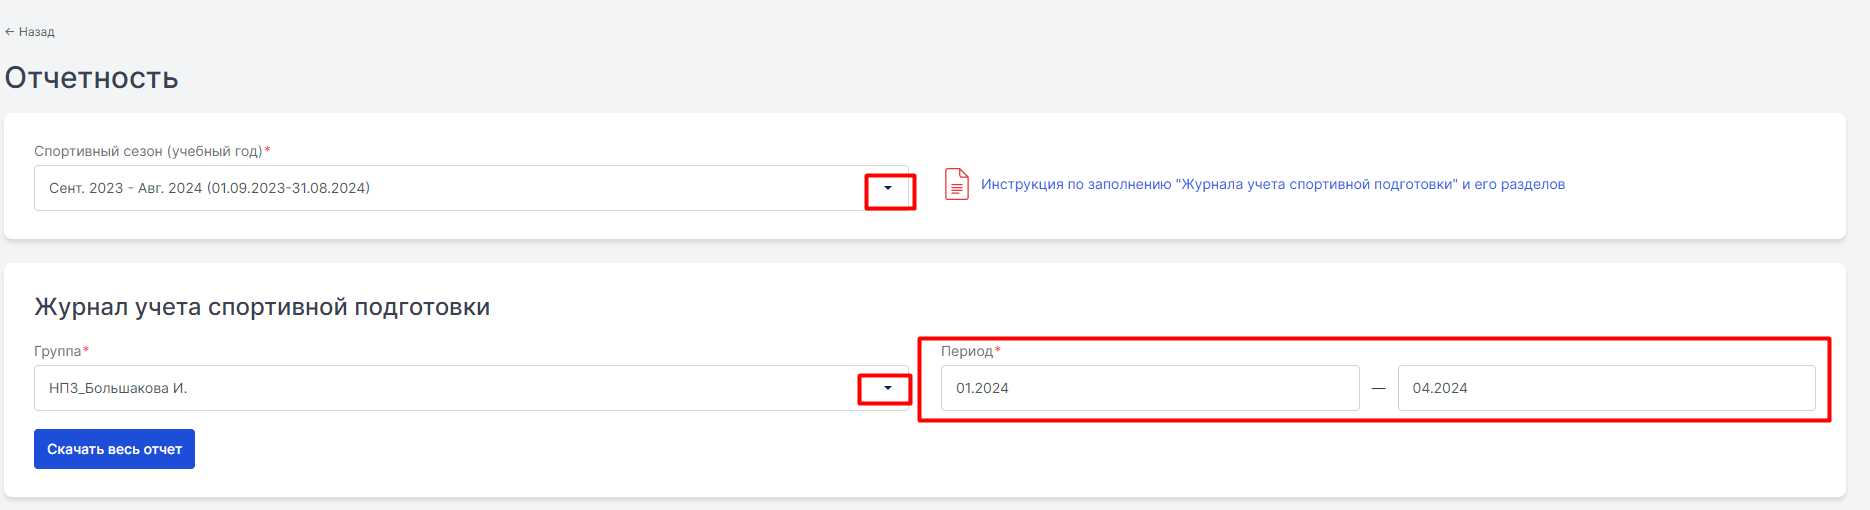The height and width of the screenshot is (510, 1870).
Task: Click the Группа field label
Action: pyautogui.click(x=58, y=351)
